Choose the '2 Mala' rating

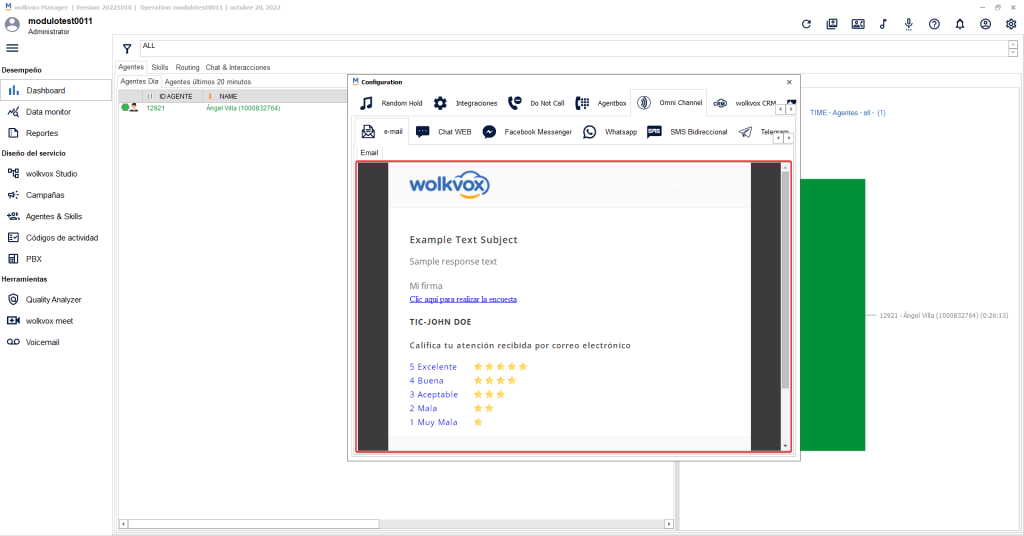click(x=423, y=408)
